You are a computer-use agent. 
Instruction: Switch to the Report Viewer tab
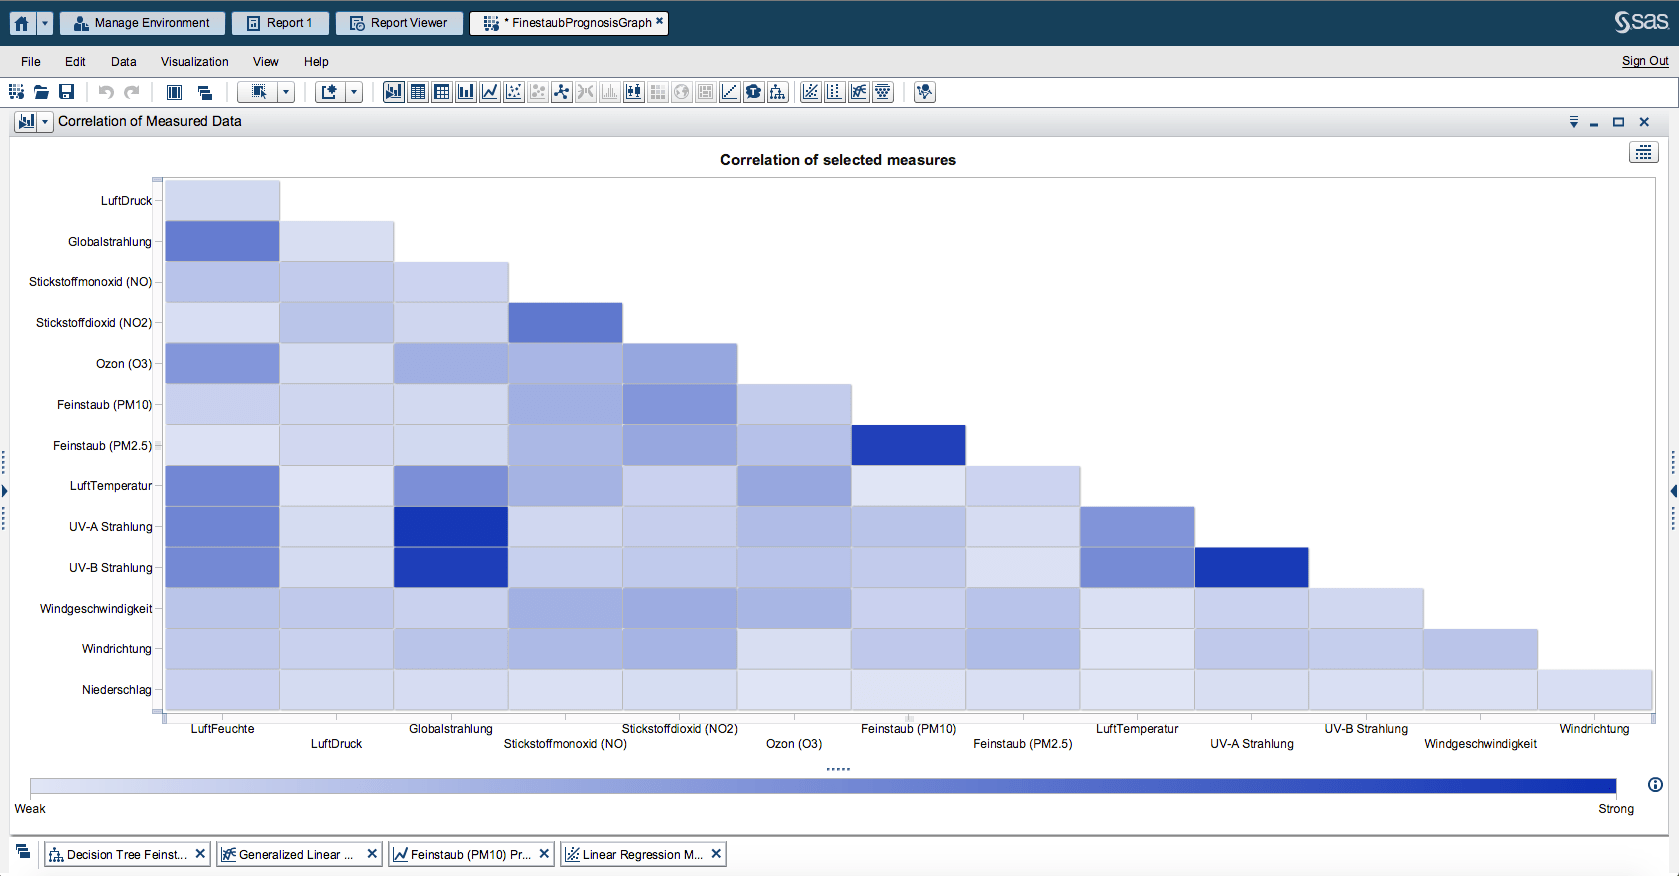point(399,23)
